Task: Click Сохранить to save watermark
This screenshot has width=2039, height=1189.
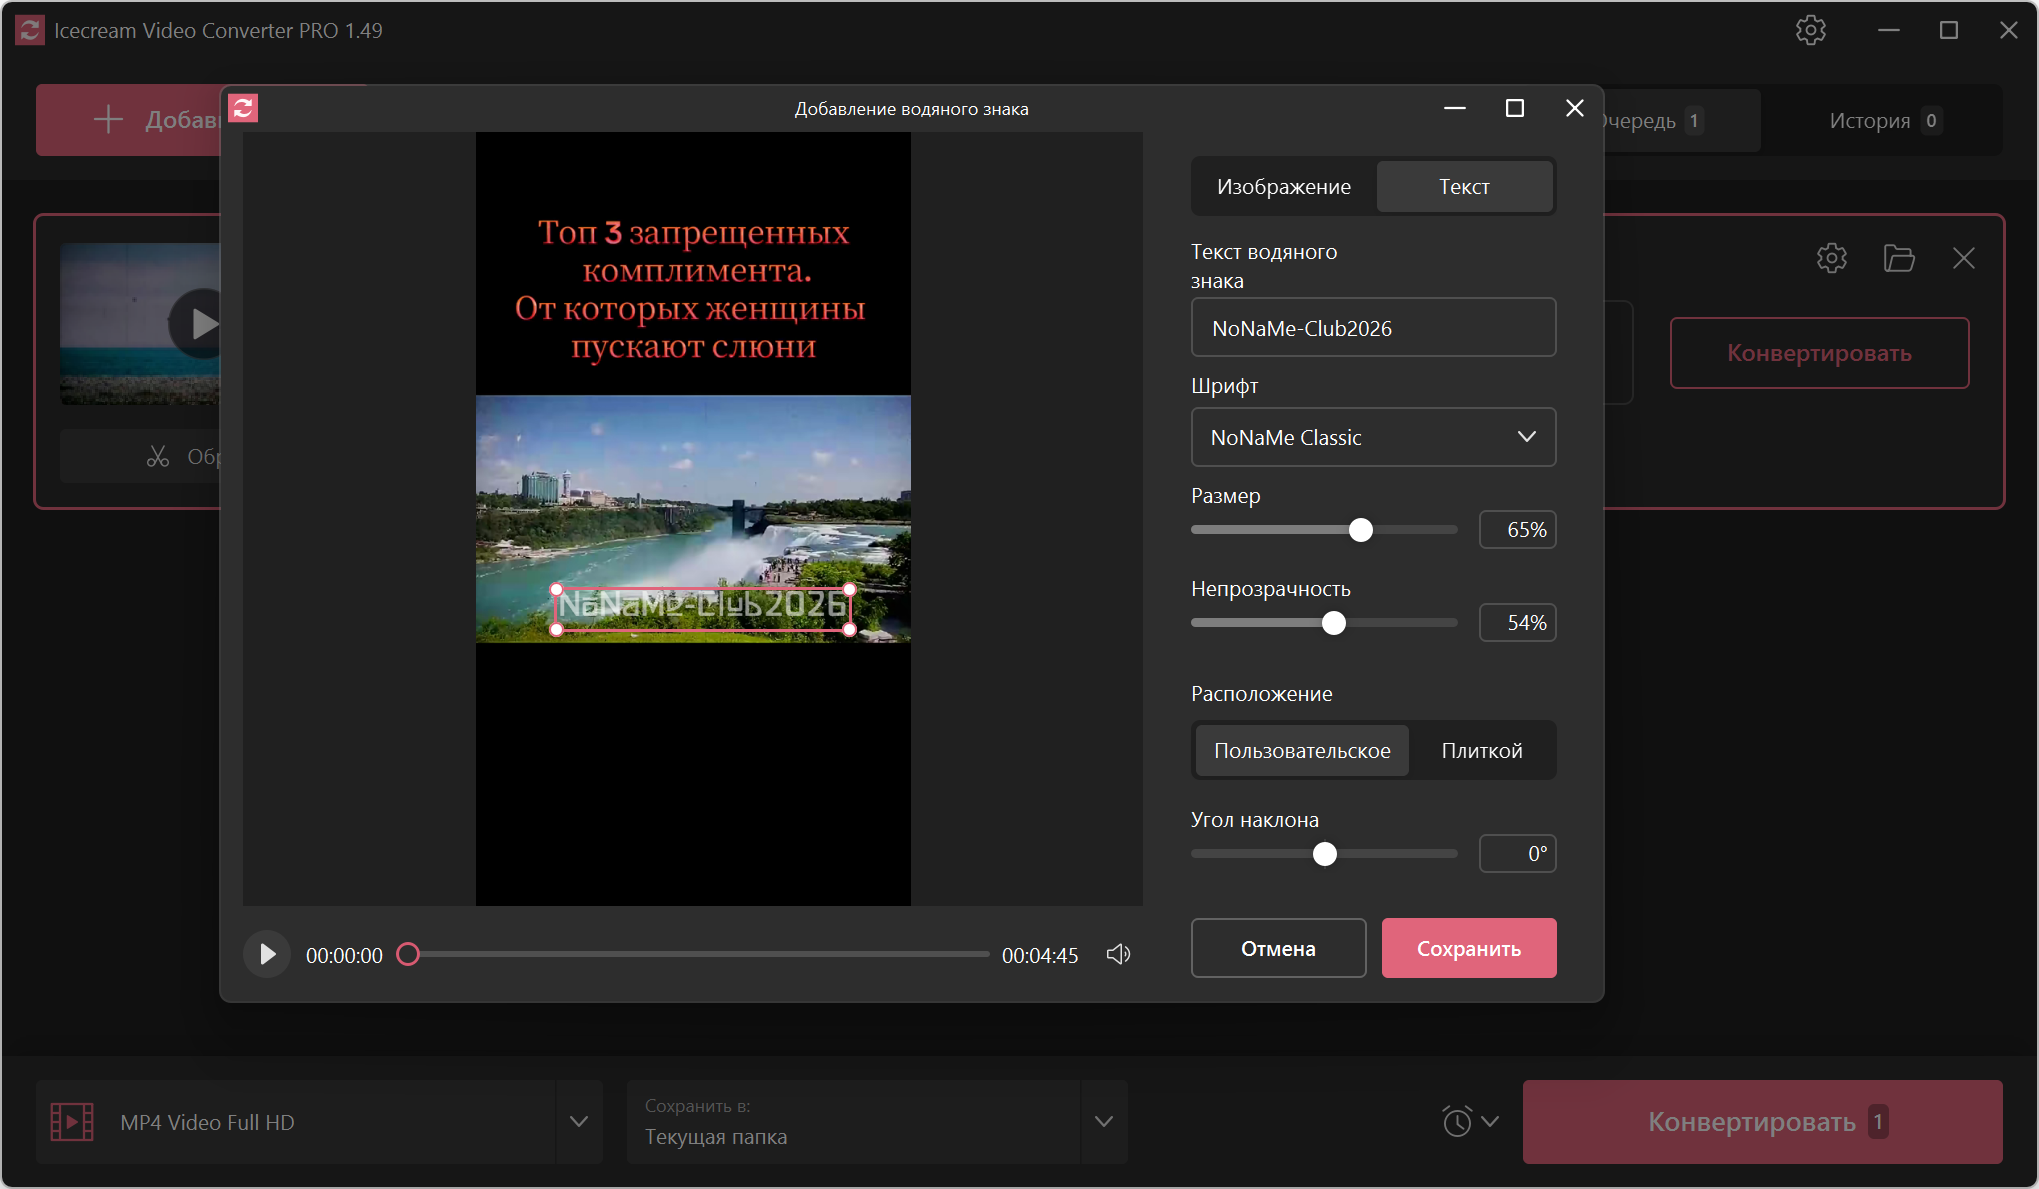Action: tap(1468, 948)
